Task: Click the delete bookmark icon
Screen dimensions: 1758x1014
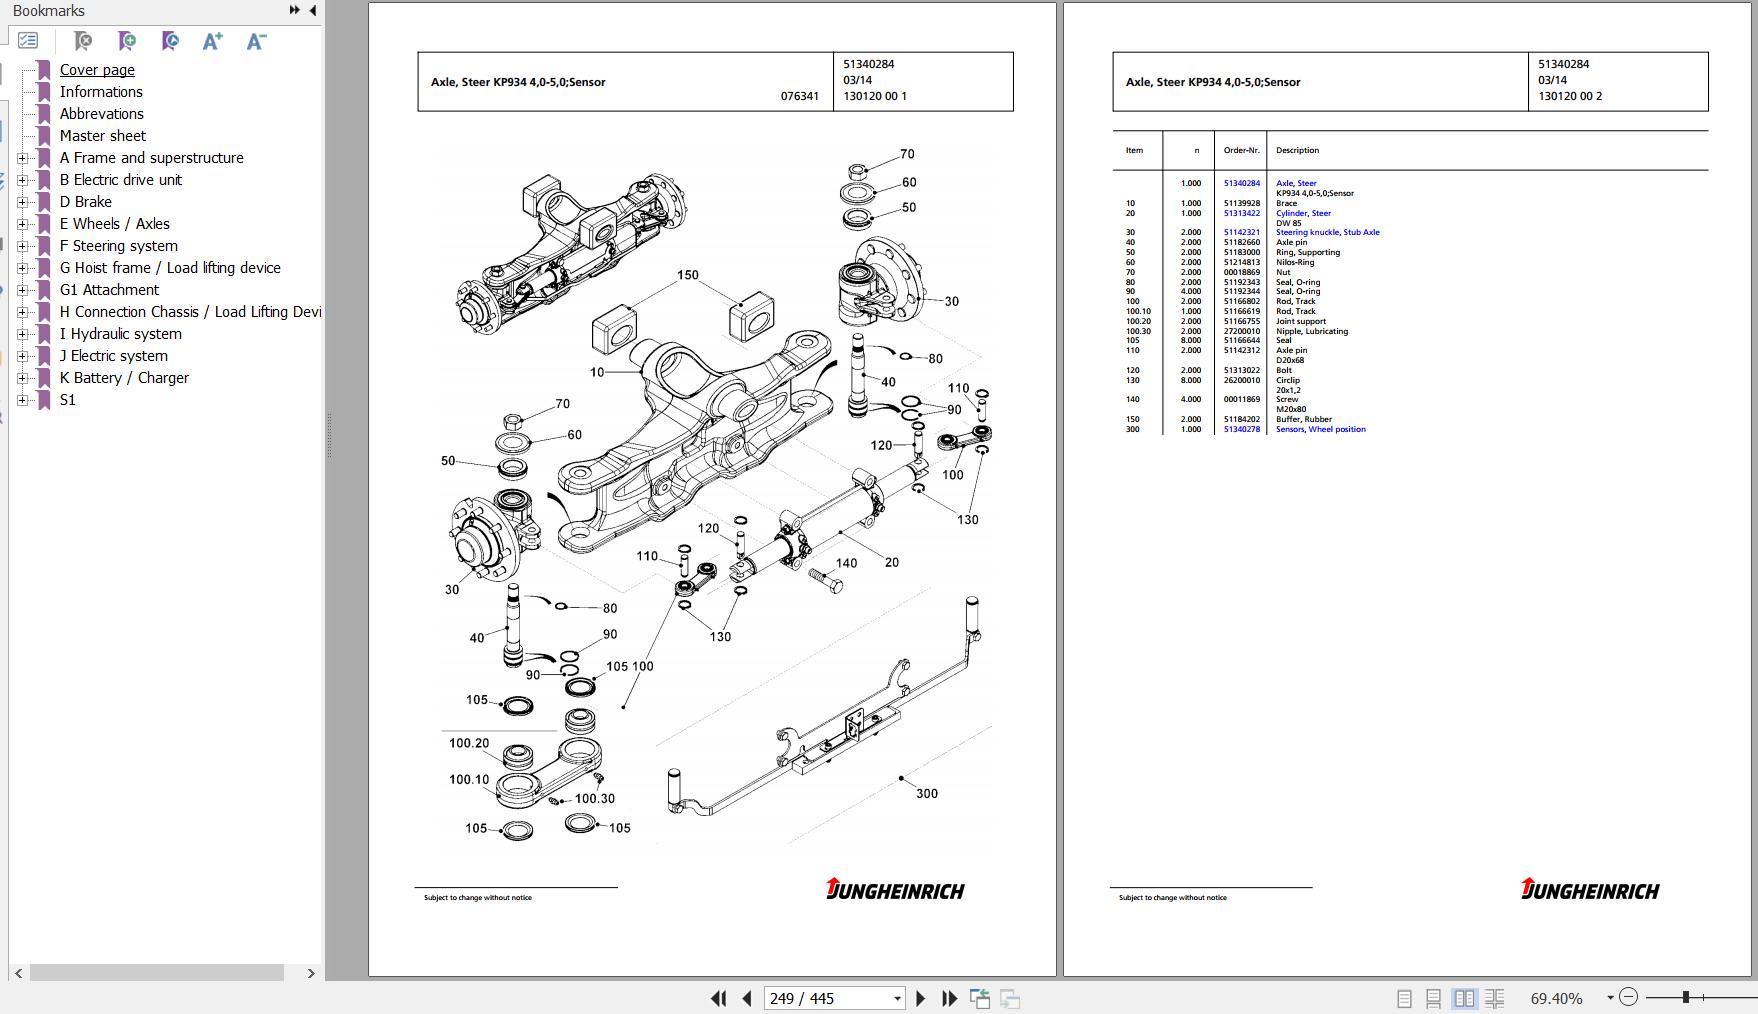Action: point(84,41)
